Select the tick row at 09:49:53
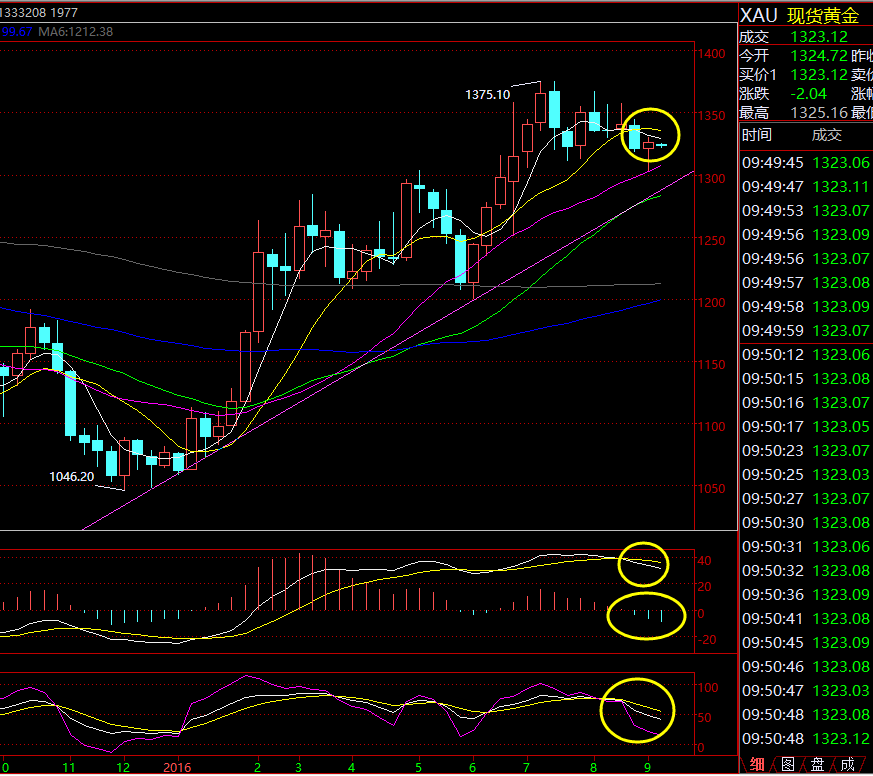Image resolution: width=873 pixels, height=776 pixels. click(806, 210)
